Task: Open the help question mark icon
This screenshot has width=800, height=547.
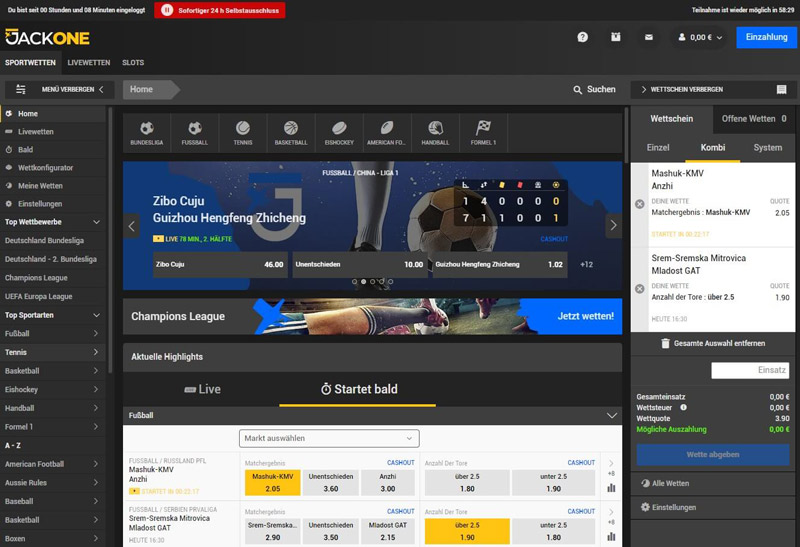Action: click(x=582, y=37)
